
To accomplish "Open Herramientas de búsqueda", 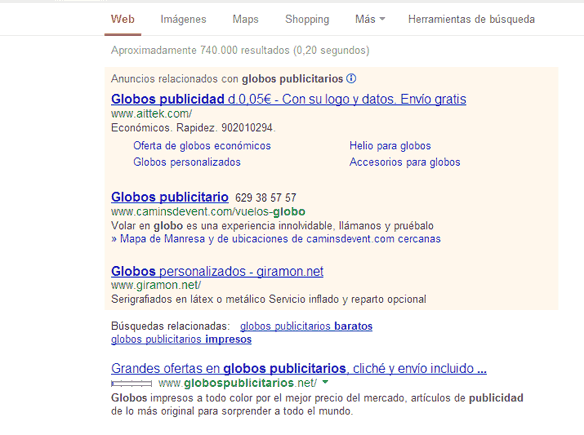I will 472,19.
